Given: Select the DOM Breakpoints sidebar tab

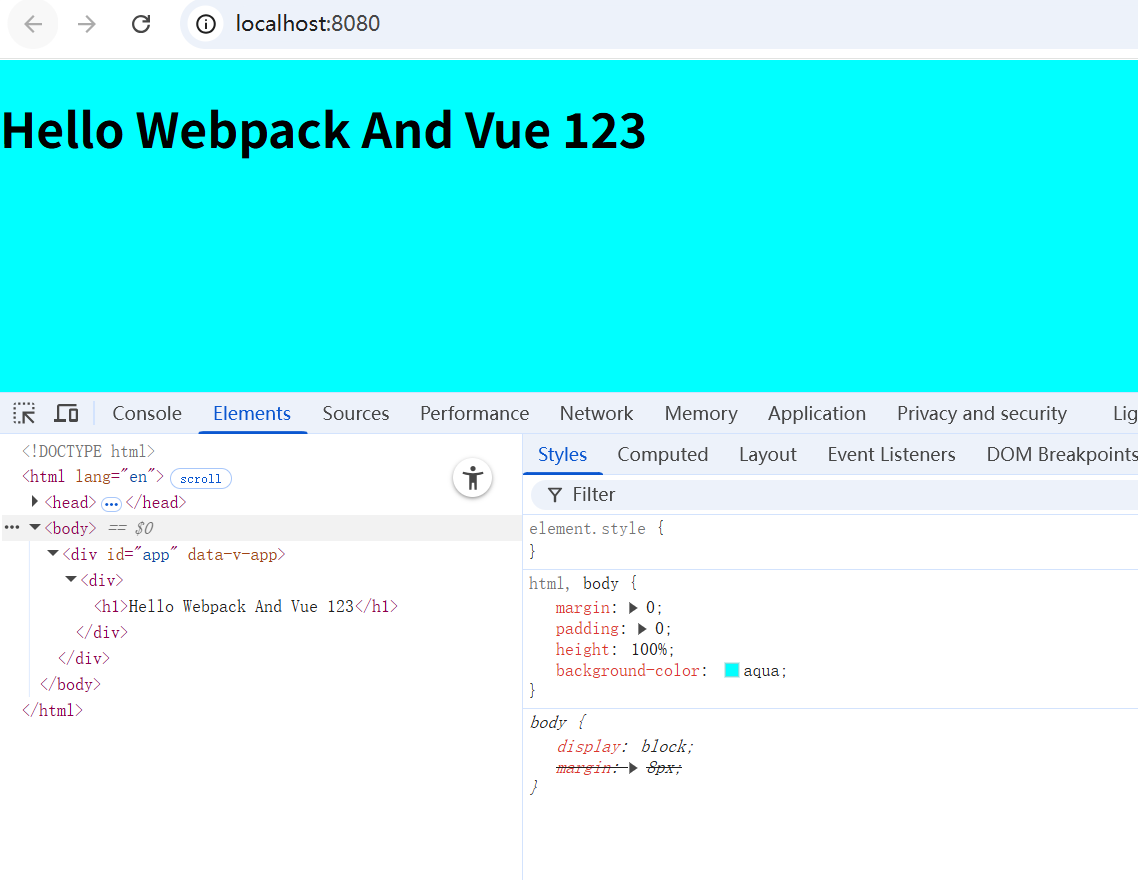Looking at the screenshot, I should click(x=1062, y=455).
